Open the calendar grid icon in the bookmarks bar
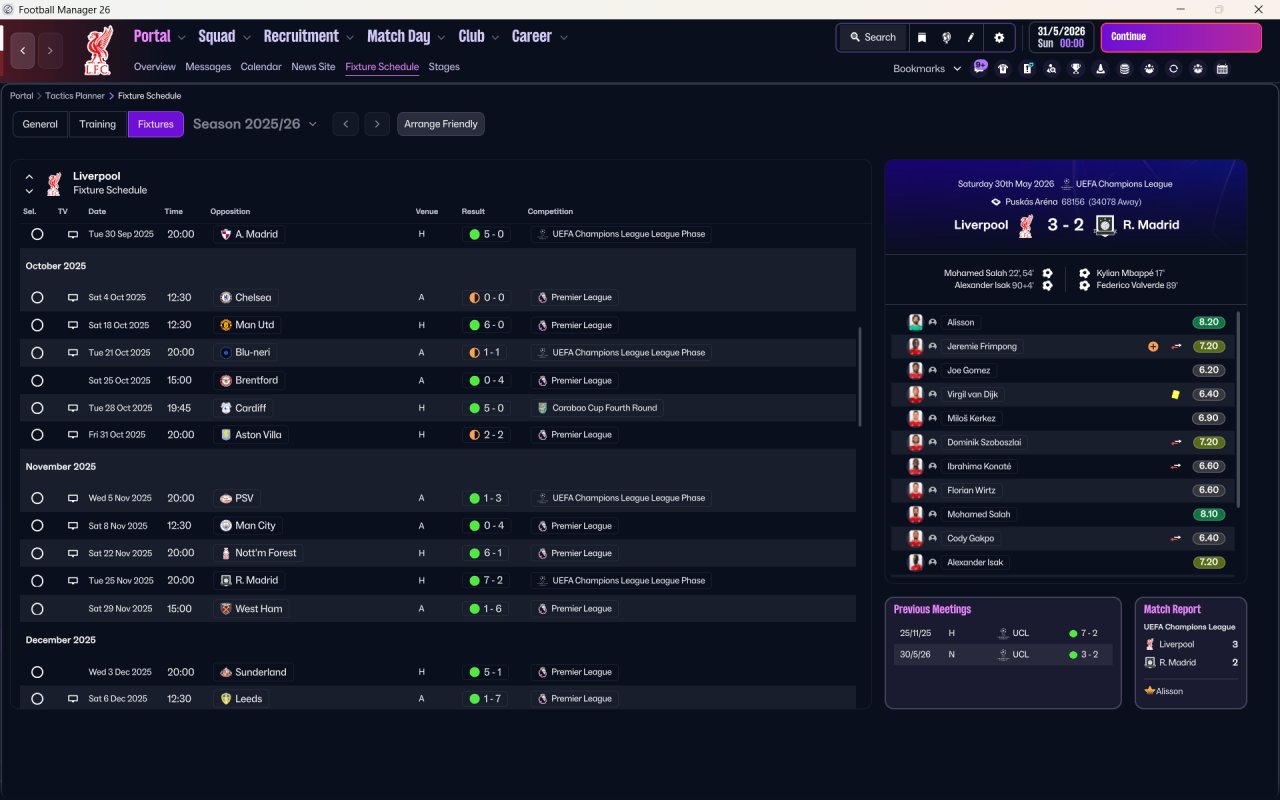This screenshot has width=1280, height=800. (x=1222, y=69)
